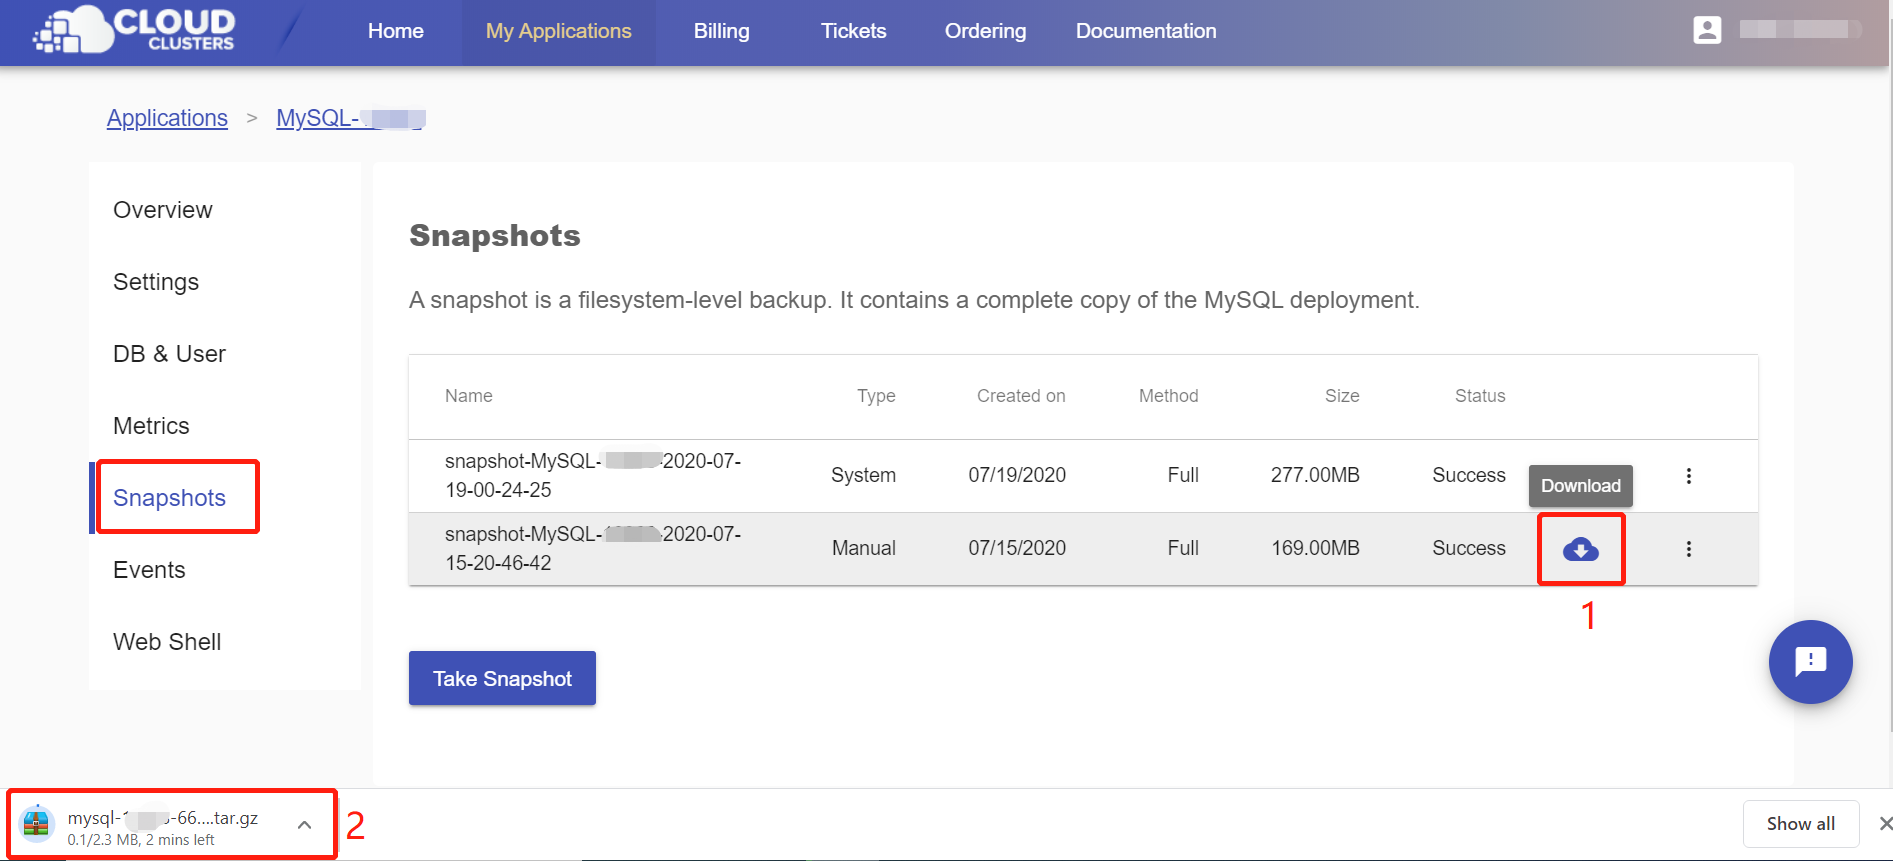1893x861 pixels.
Task: Open the Billing page
Action: click(721, 31)
